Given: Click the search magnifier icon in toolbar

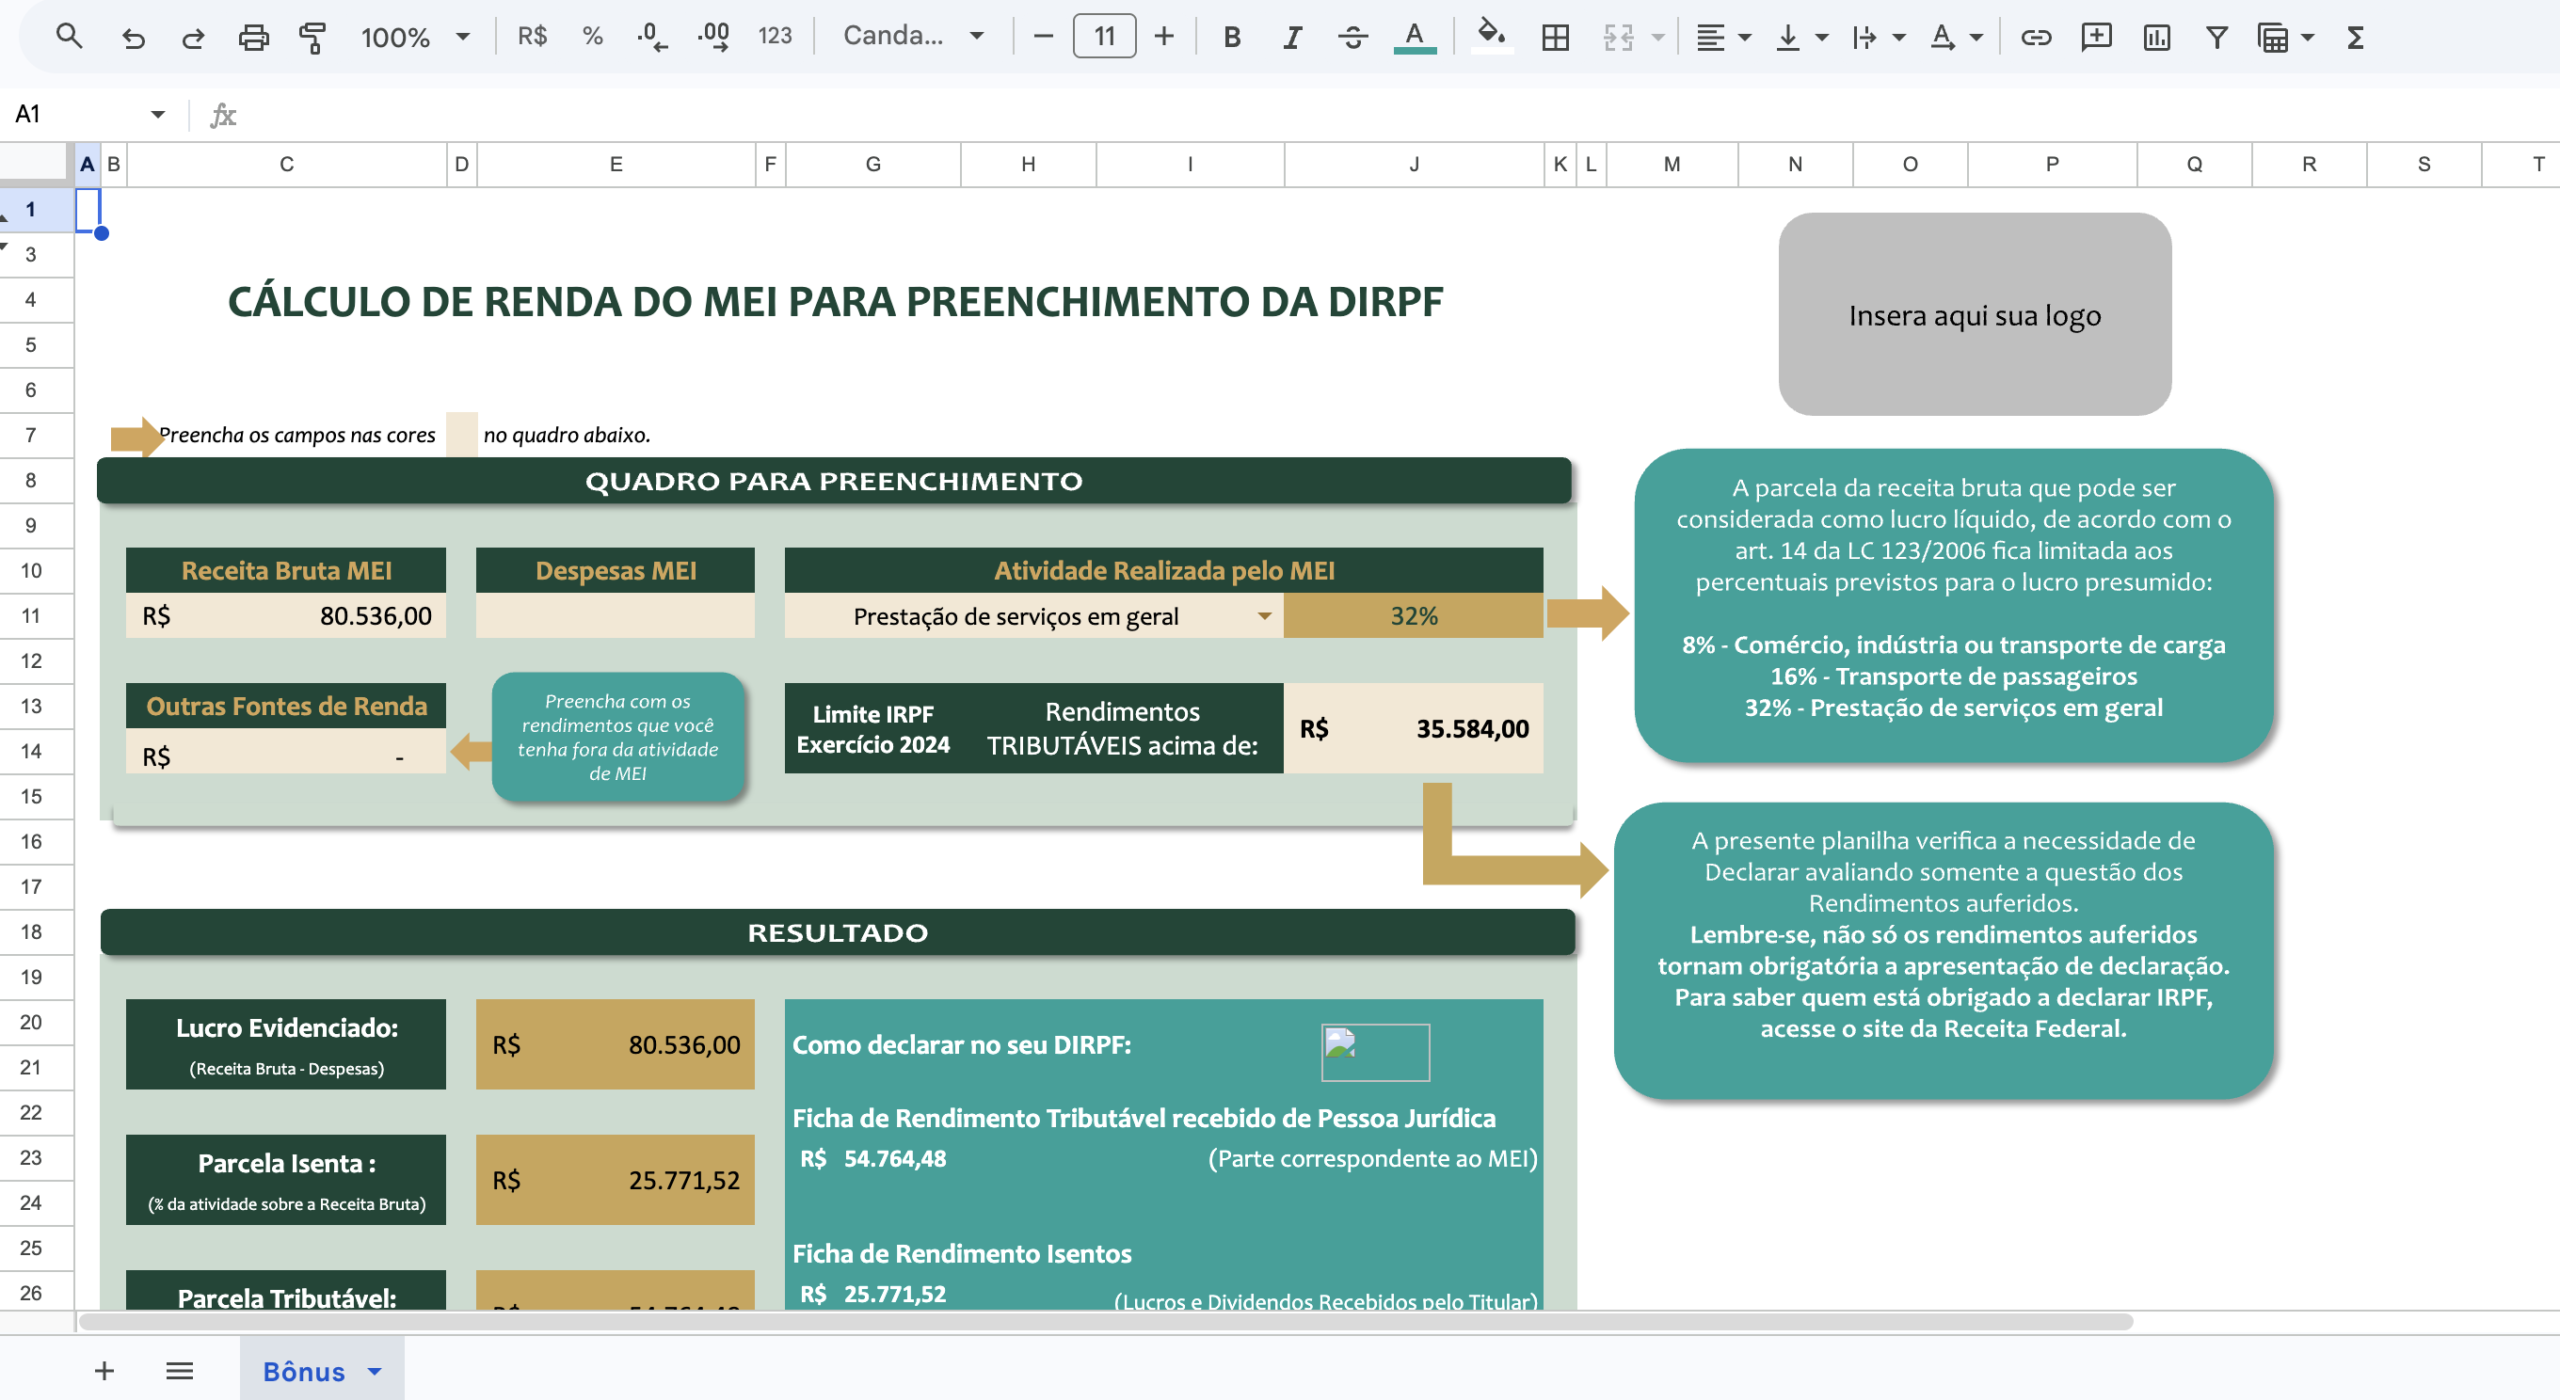Looking at the screenshot, I should (x=68, y=37).
